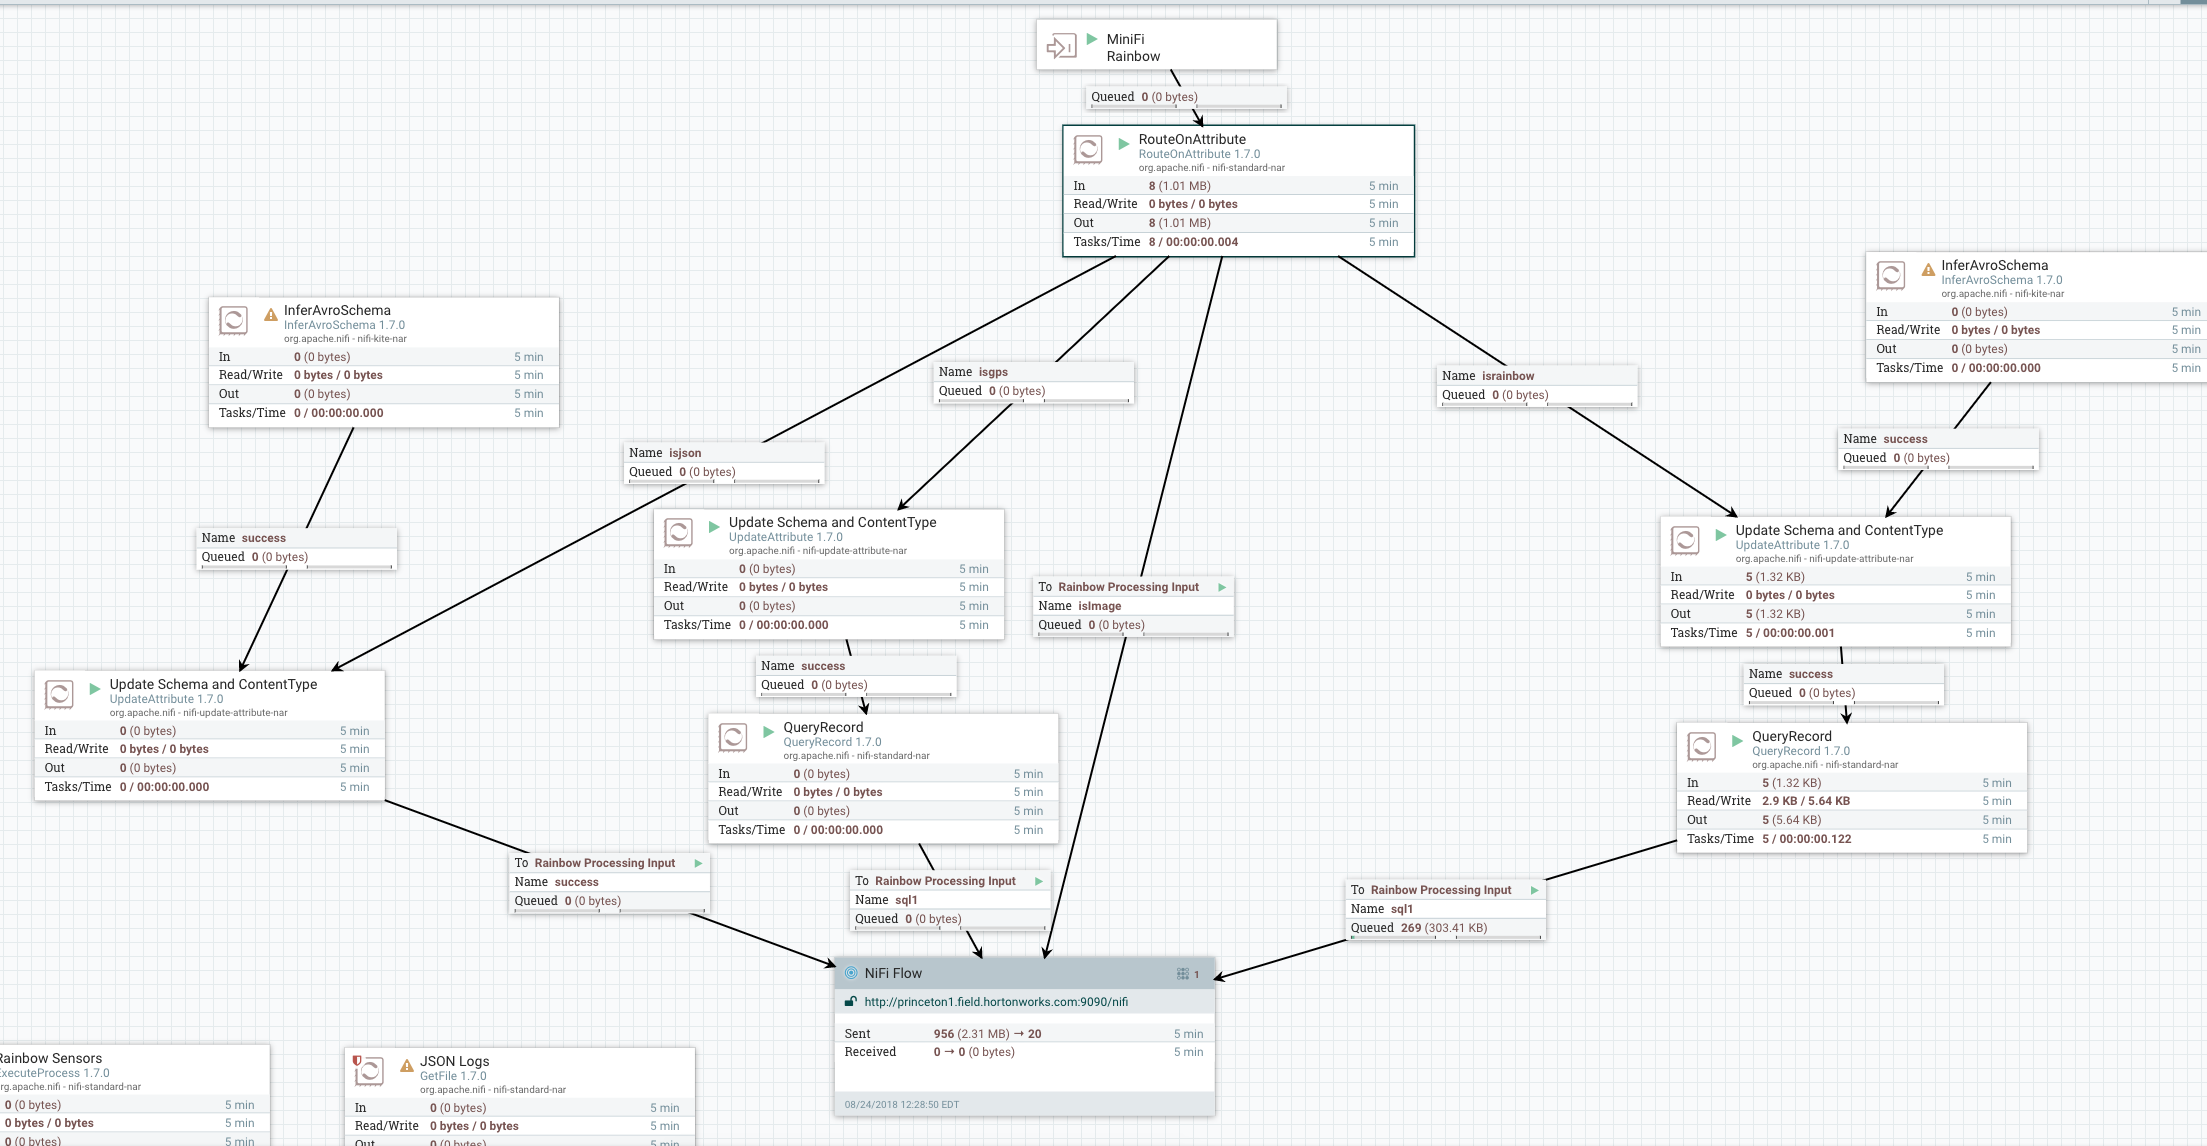Click 'Queued 269 (303.41 KB)' text
2207x1146 pixels.
click(x=1419, y=928)
